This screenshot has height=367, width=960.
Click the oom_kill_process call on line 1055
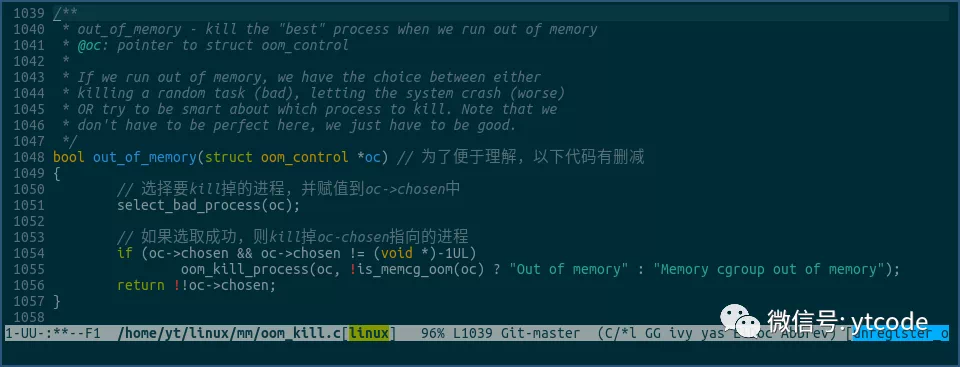pos(244,269)
